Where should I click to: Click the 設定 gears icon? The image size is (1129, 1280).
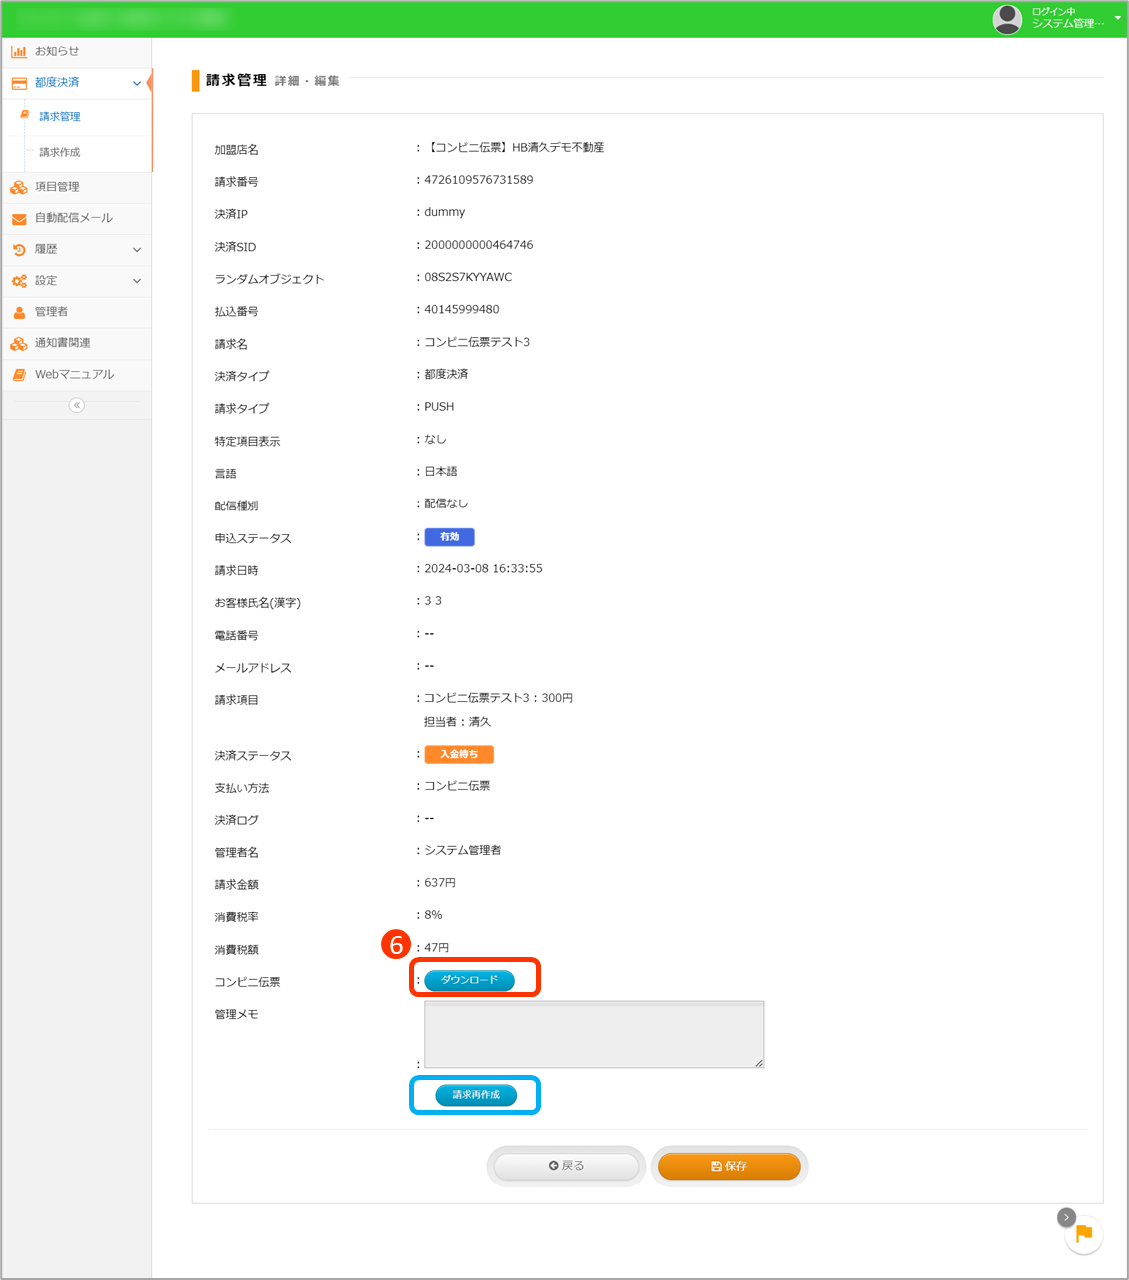pyautogui.click(x=19, y=281)
